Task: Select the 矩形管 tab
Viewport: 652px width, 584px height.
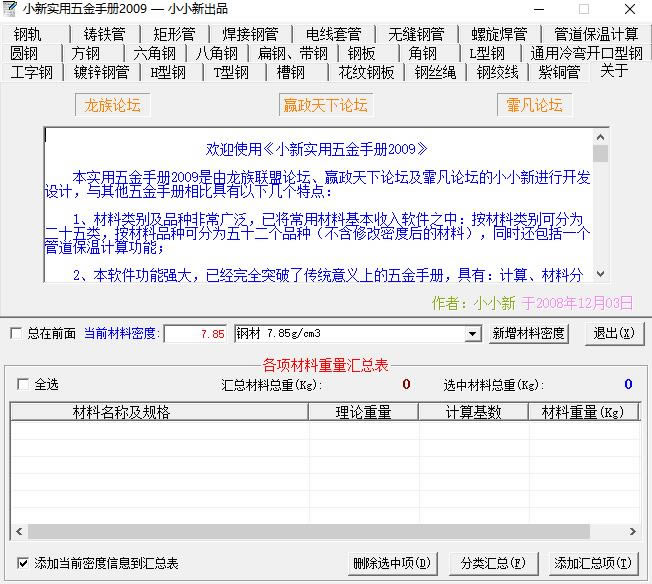Action: [x=174, y=34]
